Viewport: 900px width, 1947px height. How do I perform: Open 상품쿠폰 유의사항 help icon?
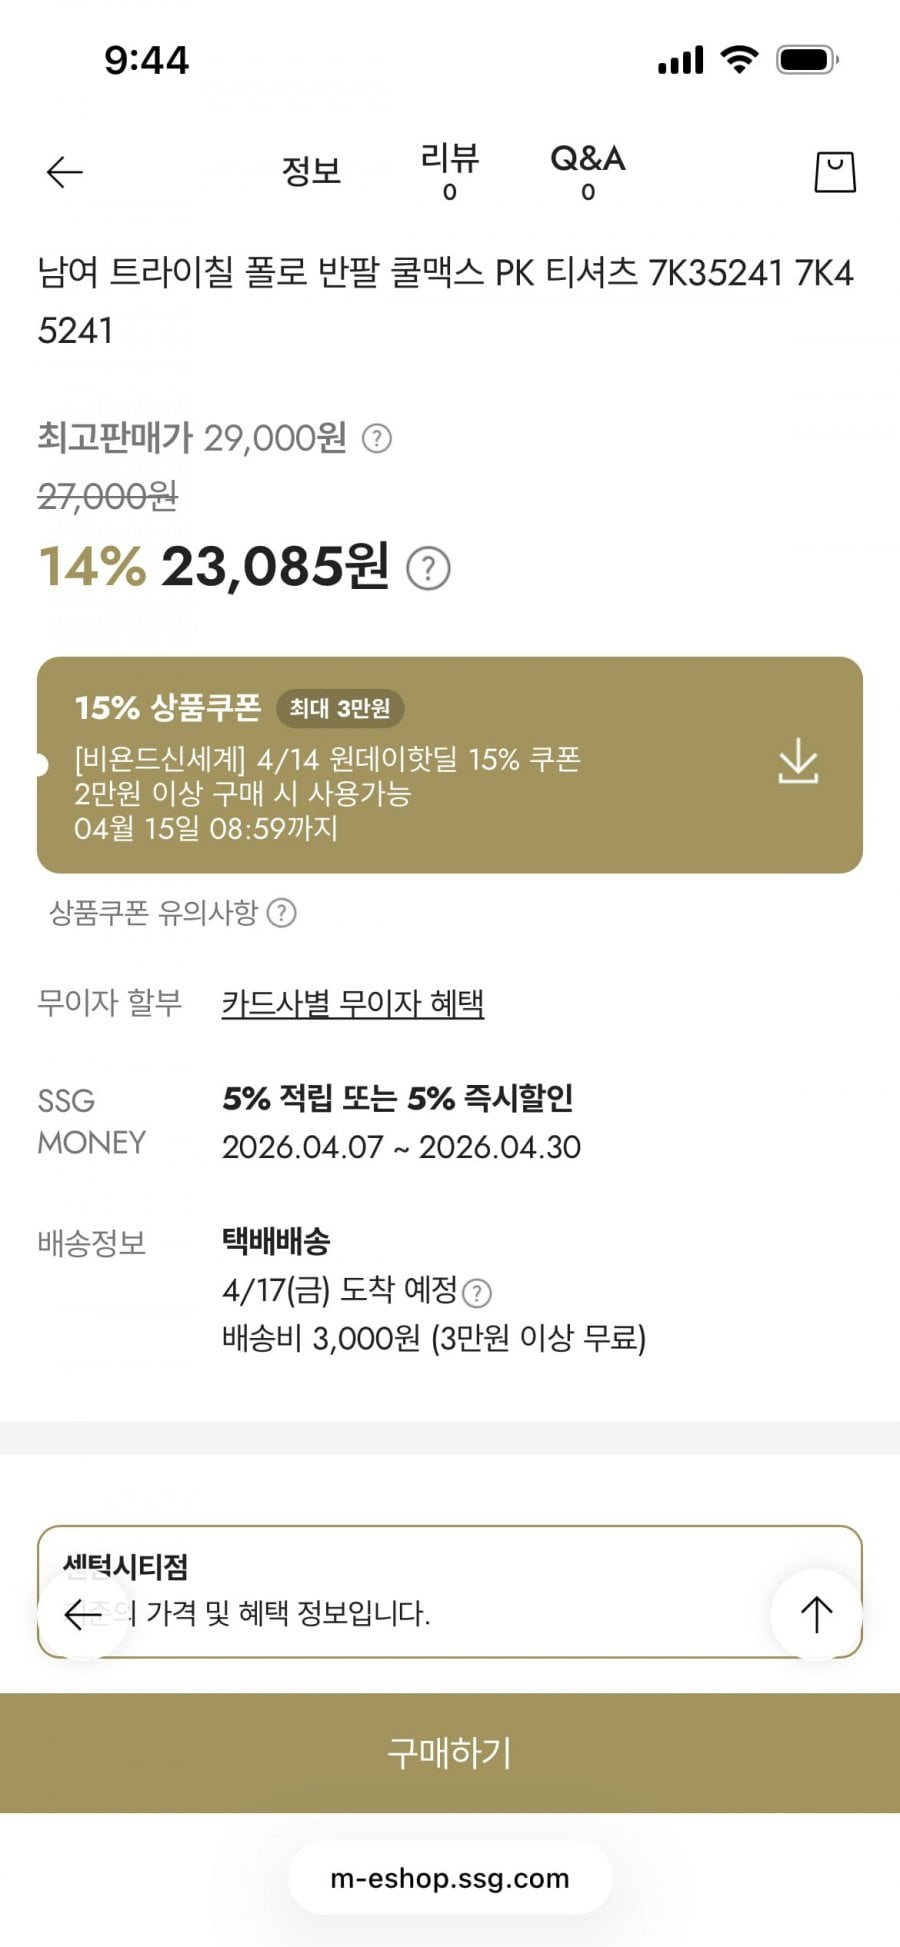click(282, 912)
